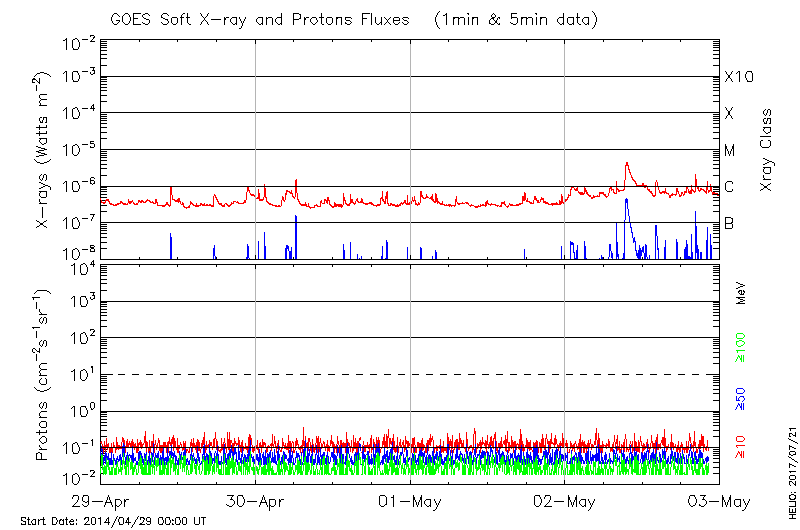Click the red X-ray flare peak after 02-May
Screen dimensions: 800x530
pyautogui.click(x=627, y=164)
